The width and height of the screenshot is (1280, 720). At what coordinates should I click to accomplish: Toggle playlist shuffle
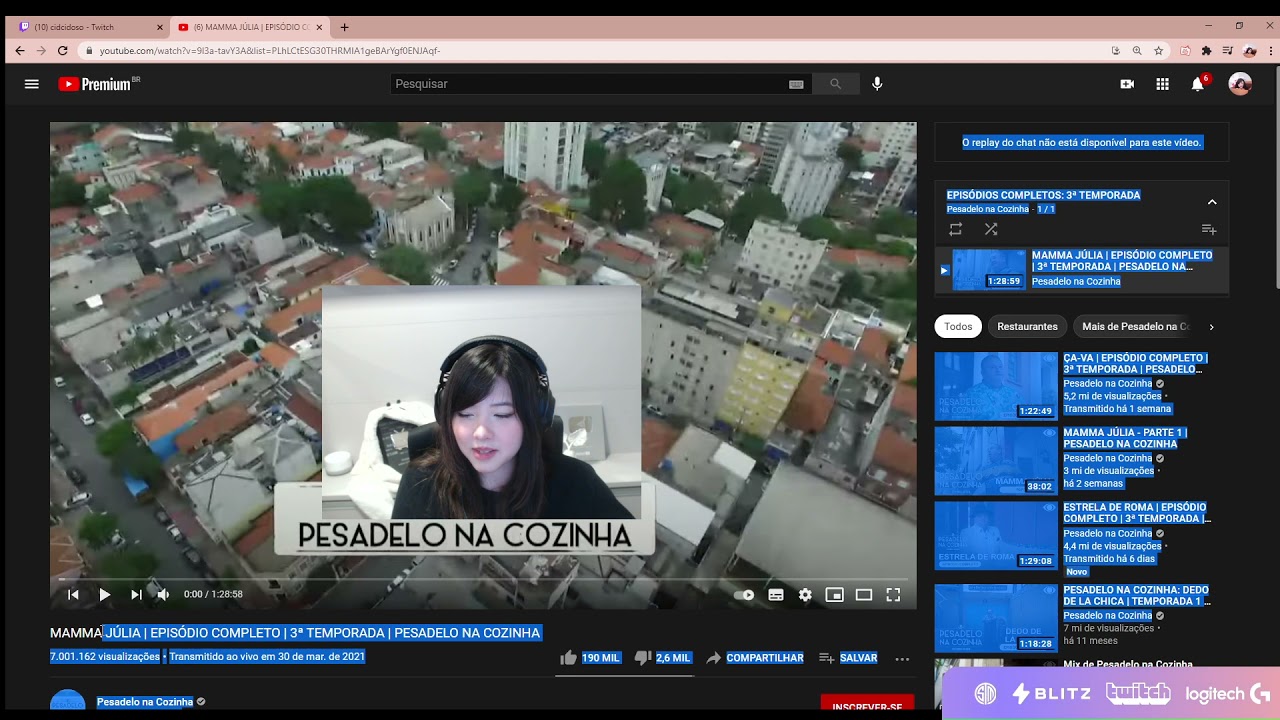[x=991, y=229]
